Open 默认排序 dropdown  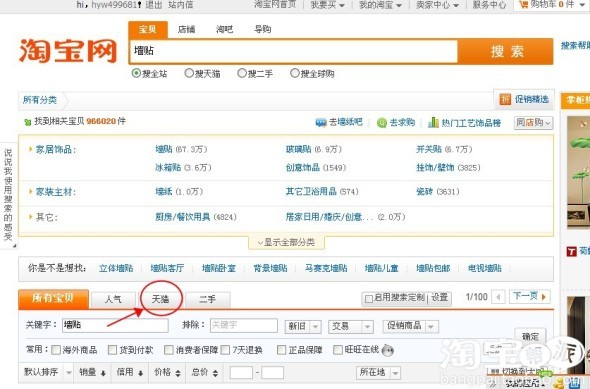[46, 372]
